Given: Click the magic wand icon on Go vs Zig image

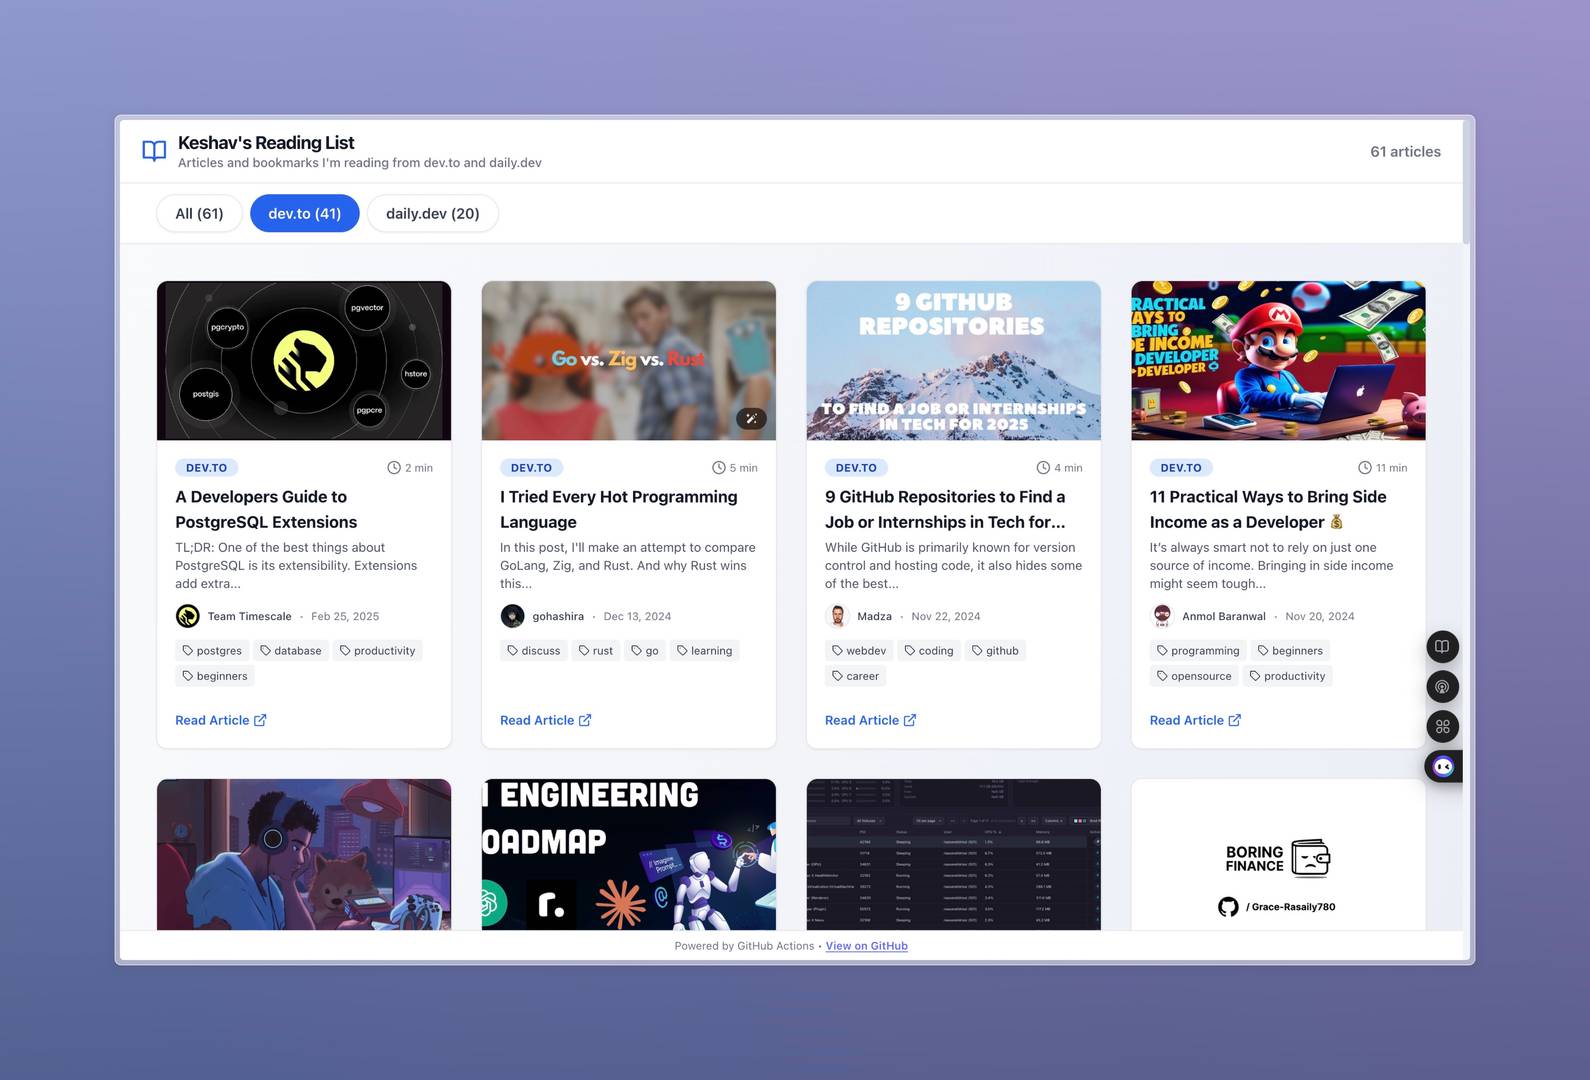Looking at the screenshot, I should (751, 419).
